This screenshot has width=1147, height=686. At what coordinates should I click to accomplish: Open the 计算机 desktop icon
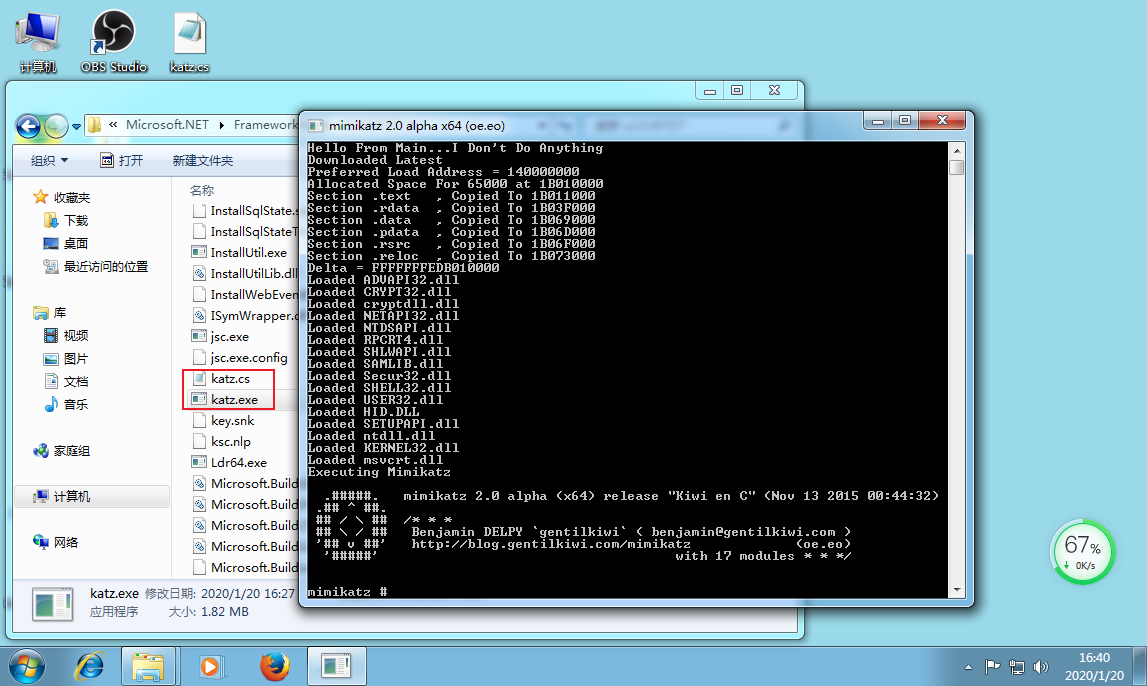click(x=37, y=42)
